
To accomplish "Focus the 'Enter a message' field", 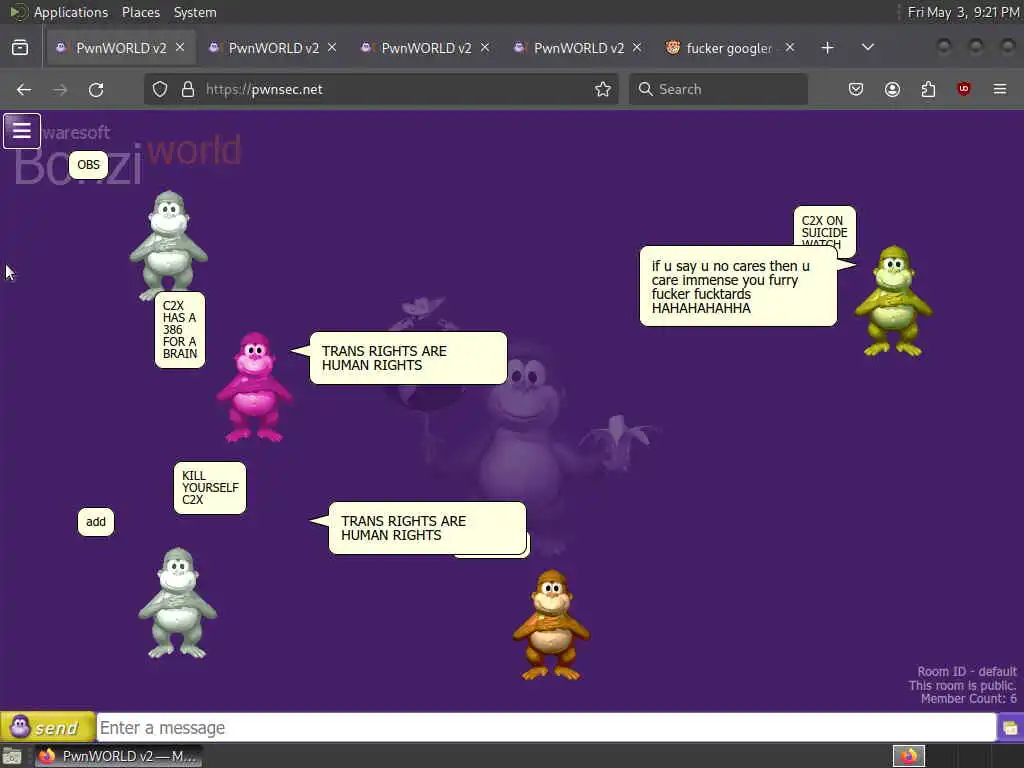I will [547, 728].
